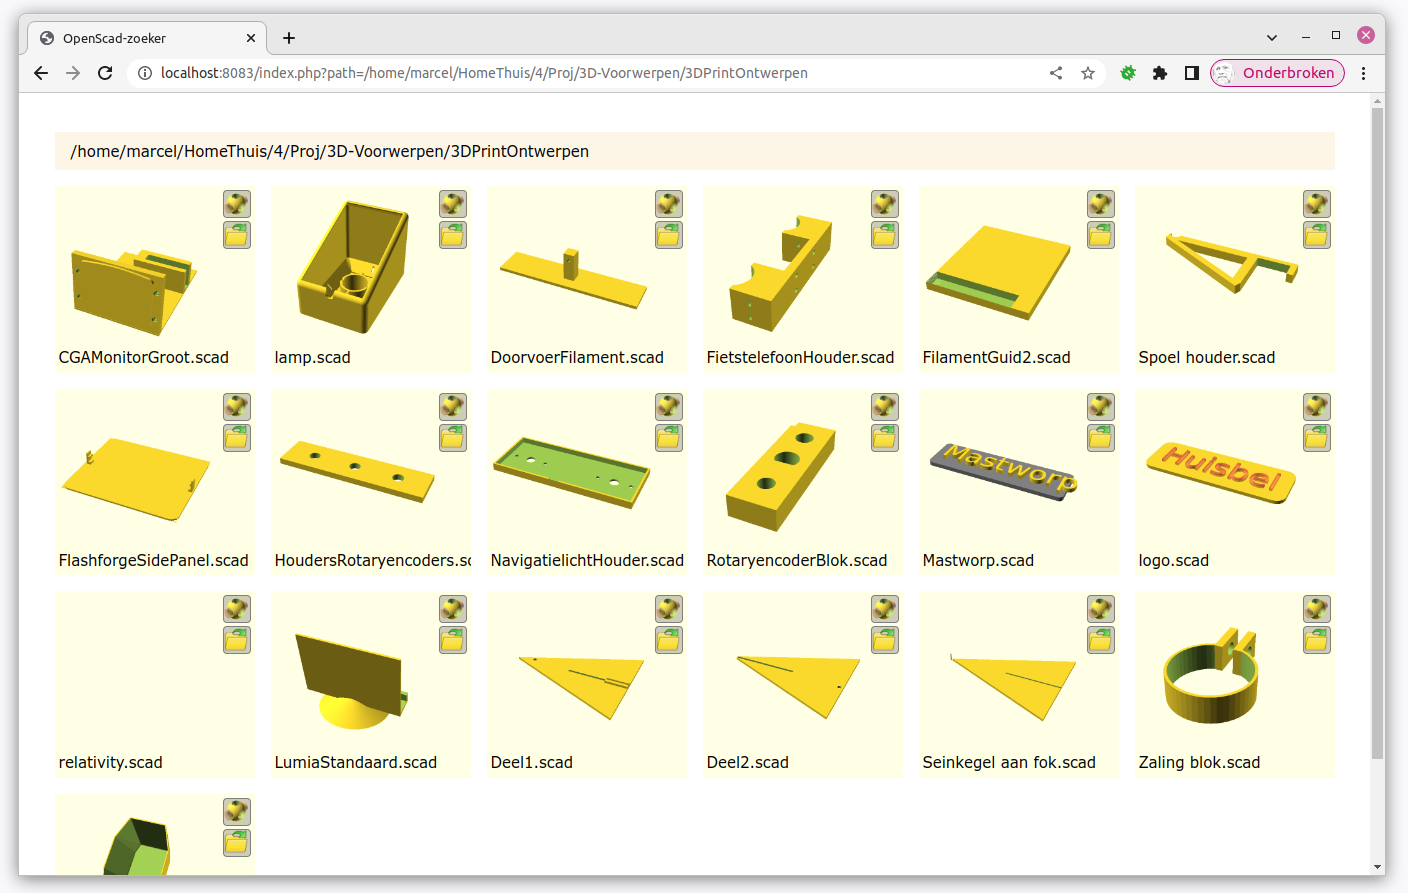The height and width of the screenshot is (893, 1408).
Task: Open the browser extensions puzzle menu
Action: coord(1160,73)
